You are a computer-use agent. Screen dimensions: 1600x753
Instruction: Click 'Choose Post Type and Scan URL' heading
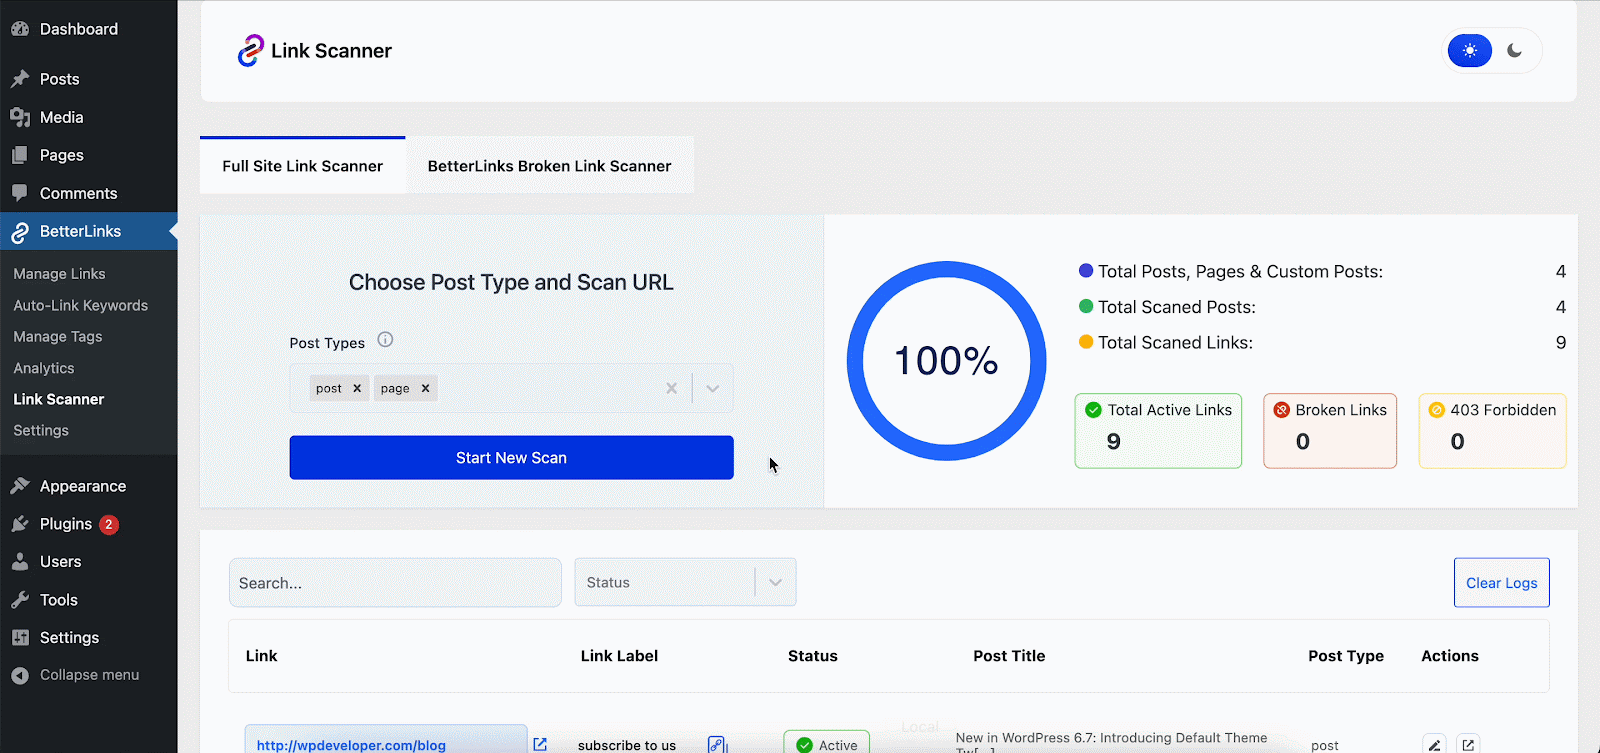511,283
